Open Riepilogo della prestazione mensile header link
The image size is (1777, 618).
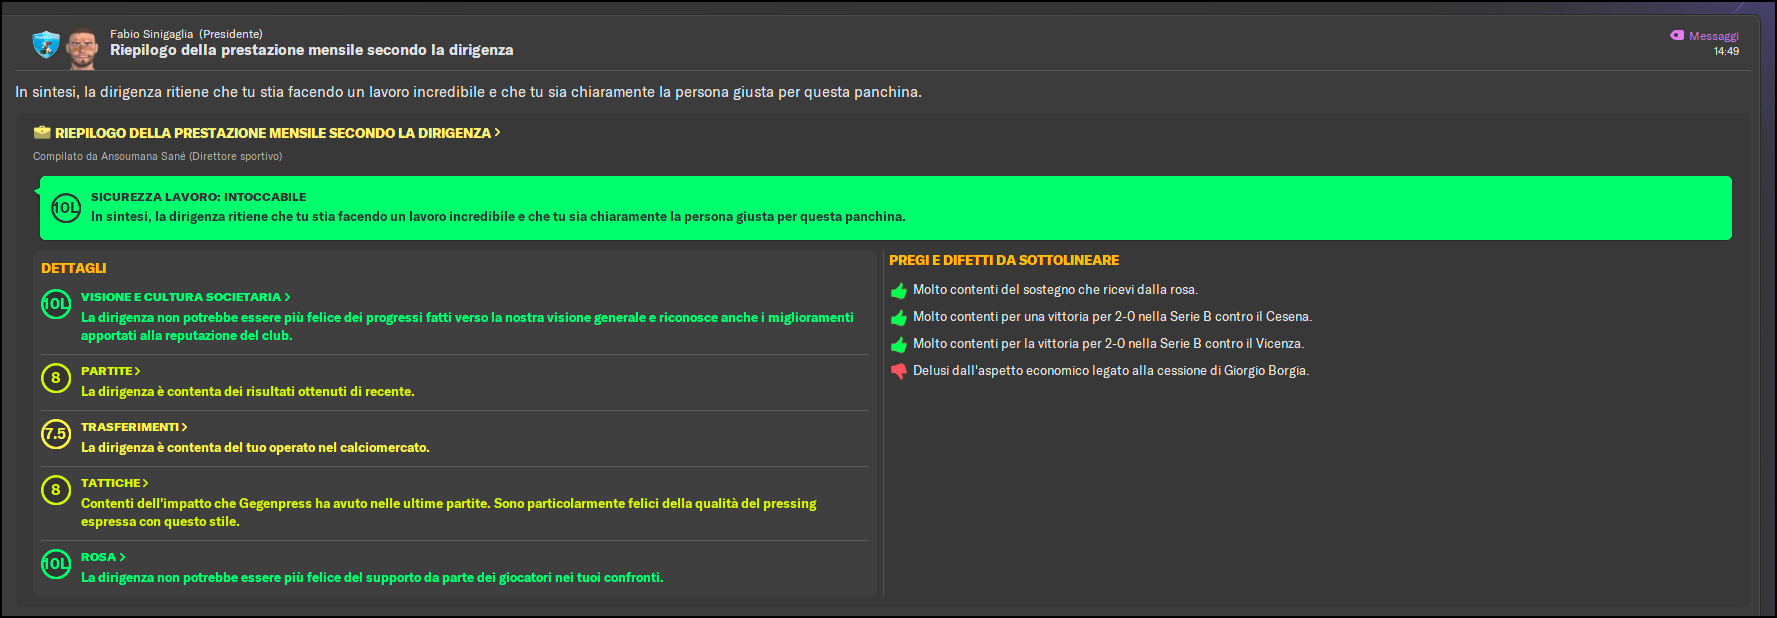pyautogui.click(x=273, y=133)
